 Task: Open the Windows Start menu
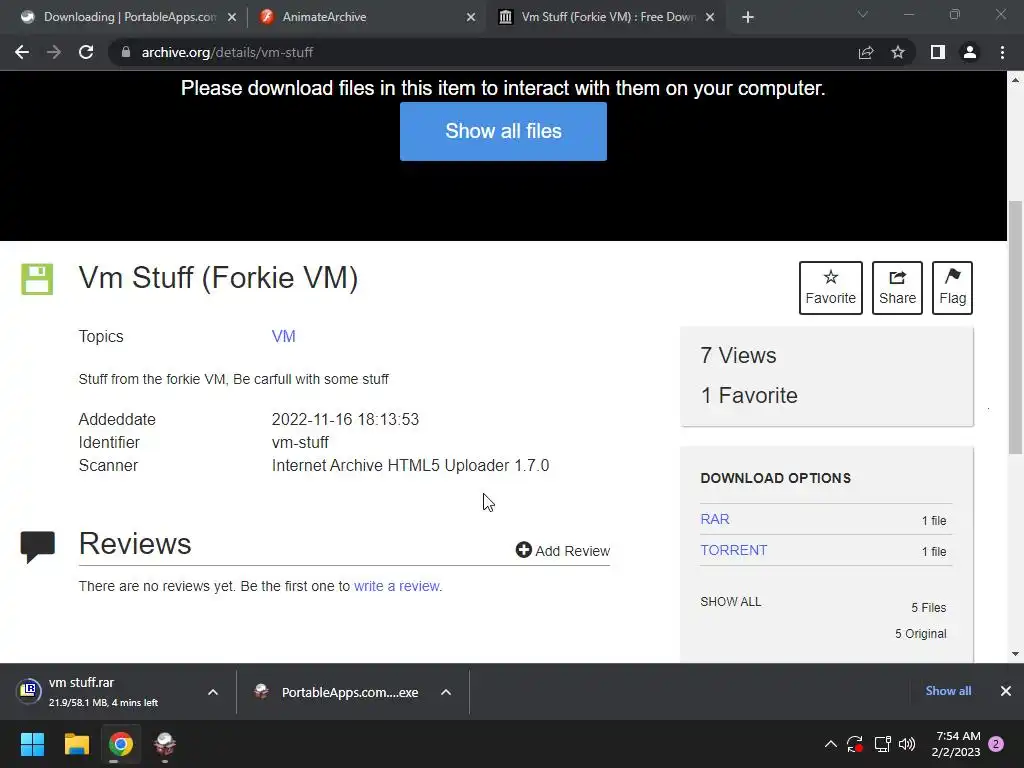coord(32,744)
